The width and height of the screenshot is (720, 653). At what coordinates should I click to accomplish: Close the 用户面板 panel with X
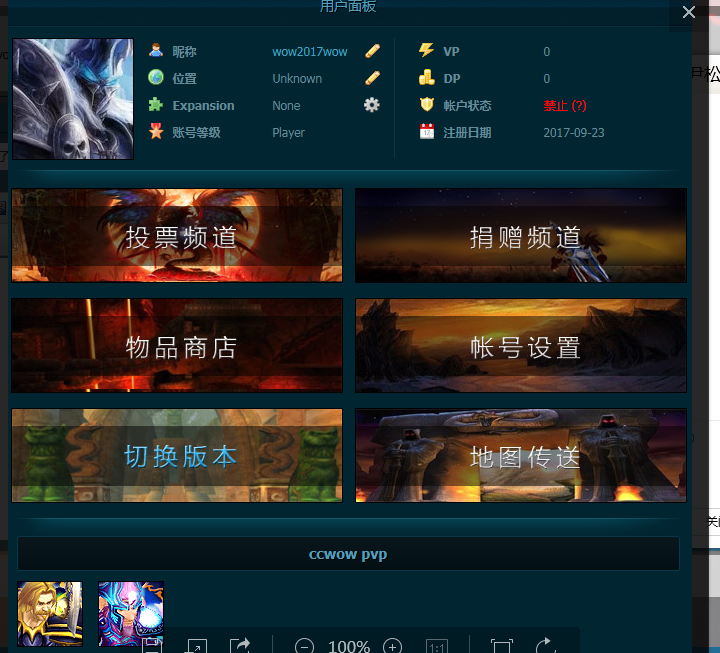pos(689,12)
